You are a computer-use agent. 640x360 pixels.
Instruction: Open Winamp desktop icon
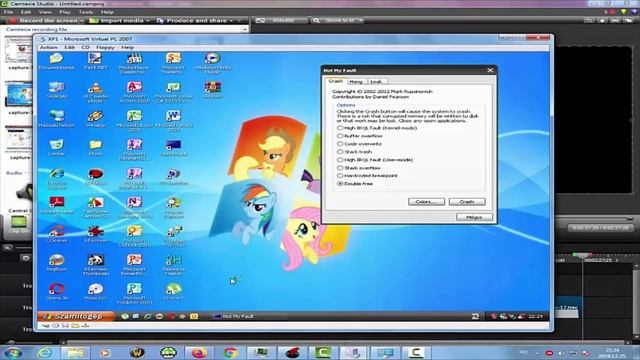tap(95, 119)
